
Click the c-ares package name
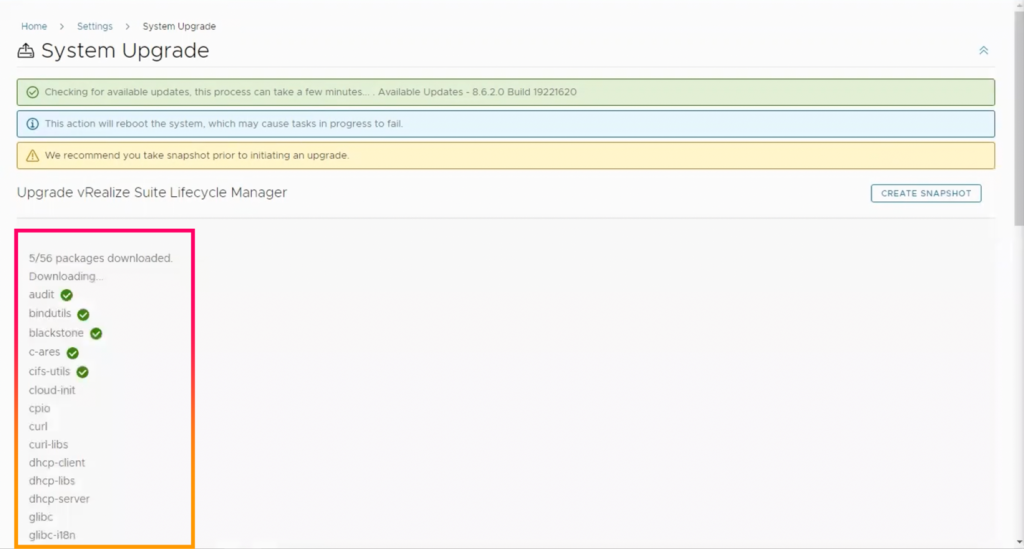44,352
